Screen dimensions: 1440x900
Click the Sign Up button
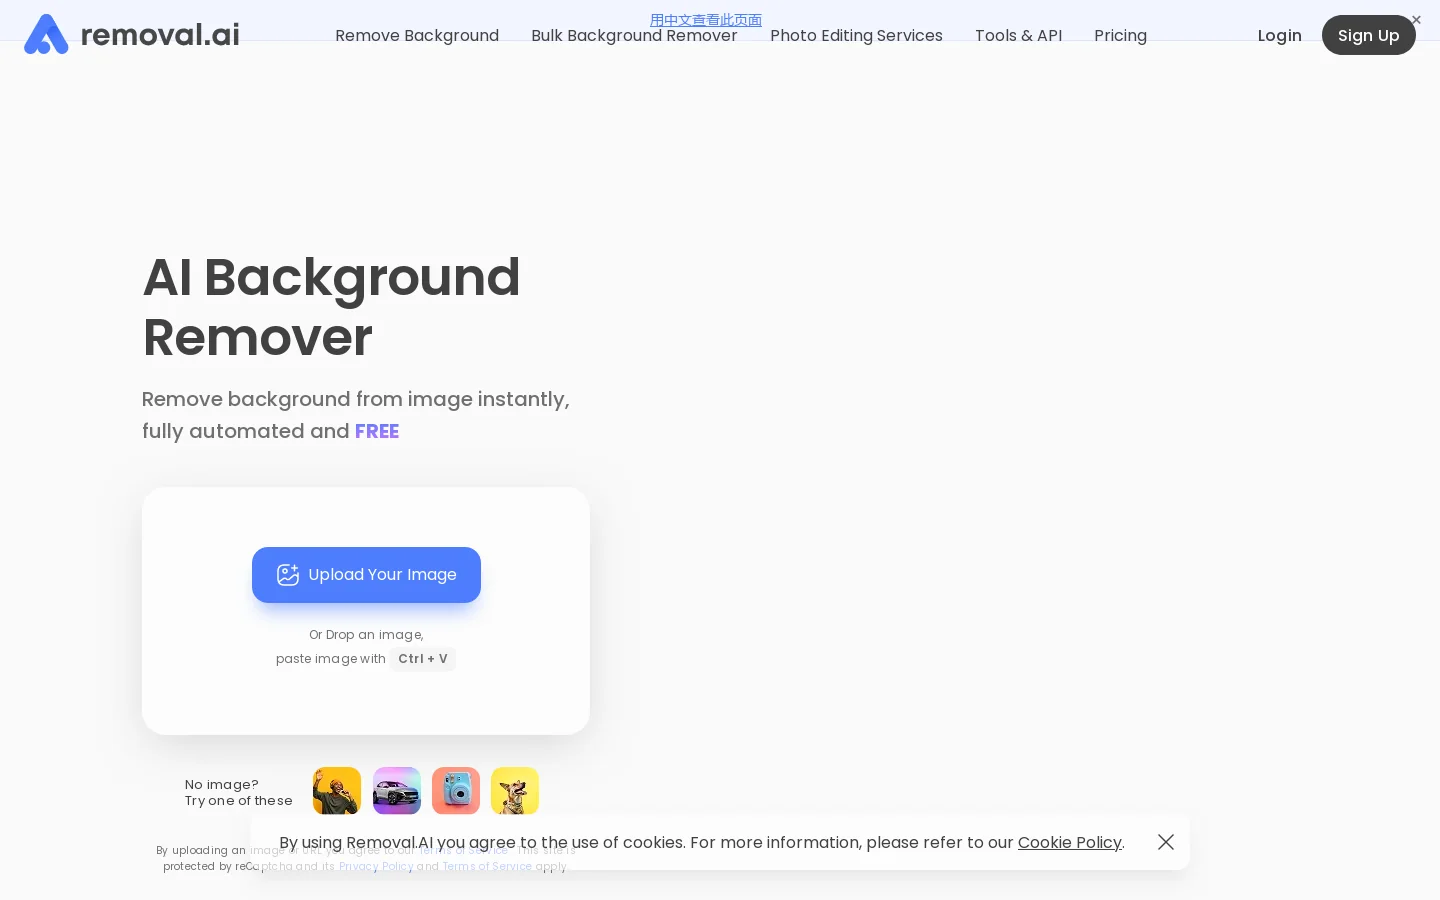click(x=1368, y=35)
